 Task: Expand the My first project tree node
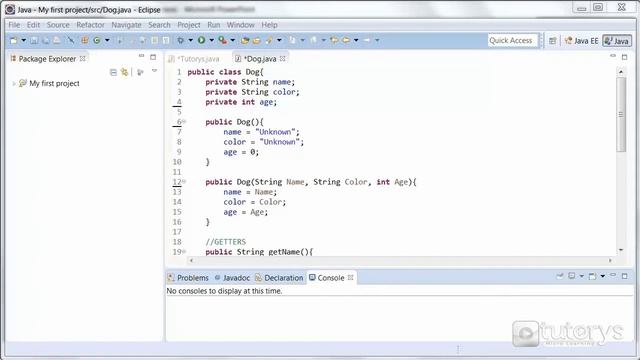(13, 84)
